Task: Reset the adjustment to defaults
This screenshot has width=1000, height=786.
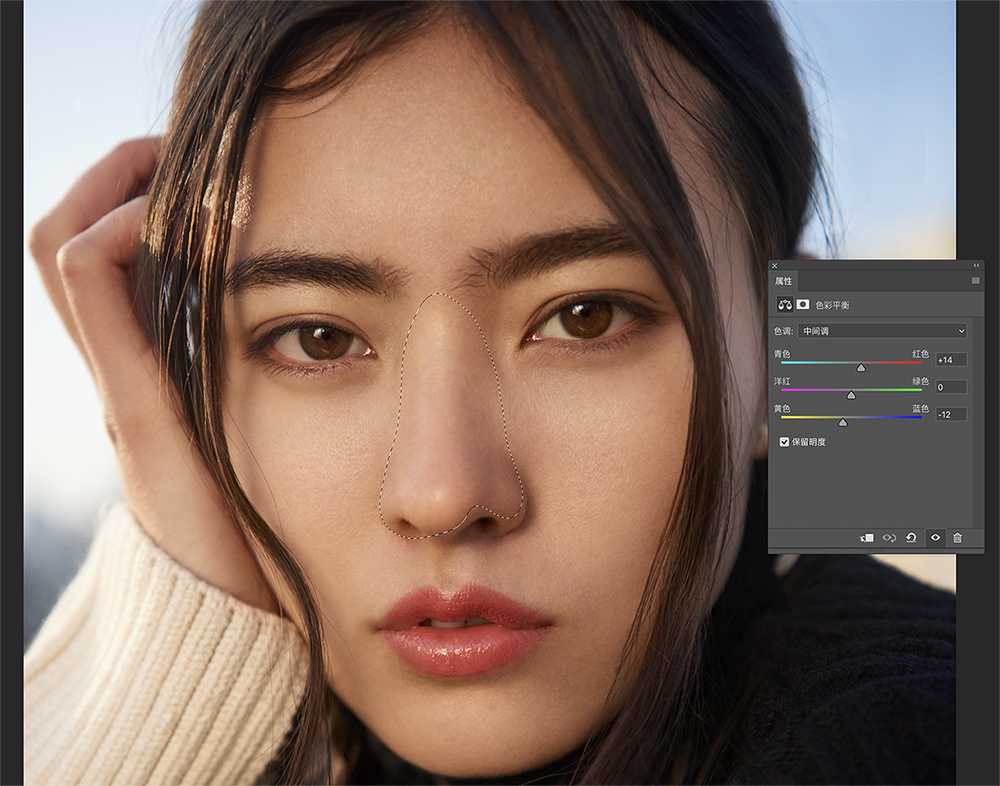Action: point(911,538)
